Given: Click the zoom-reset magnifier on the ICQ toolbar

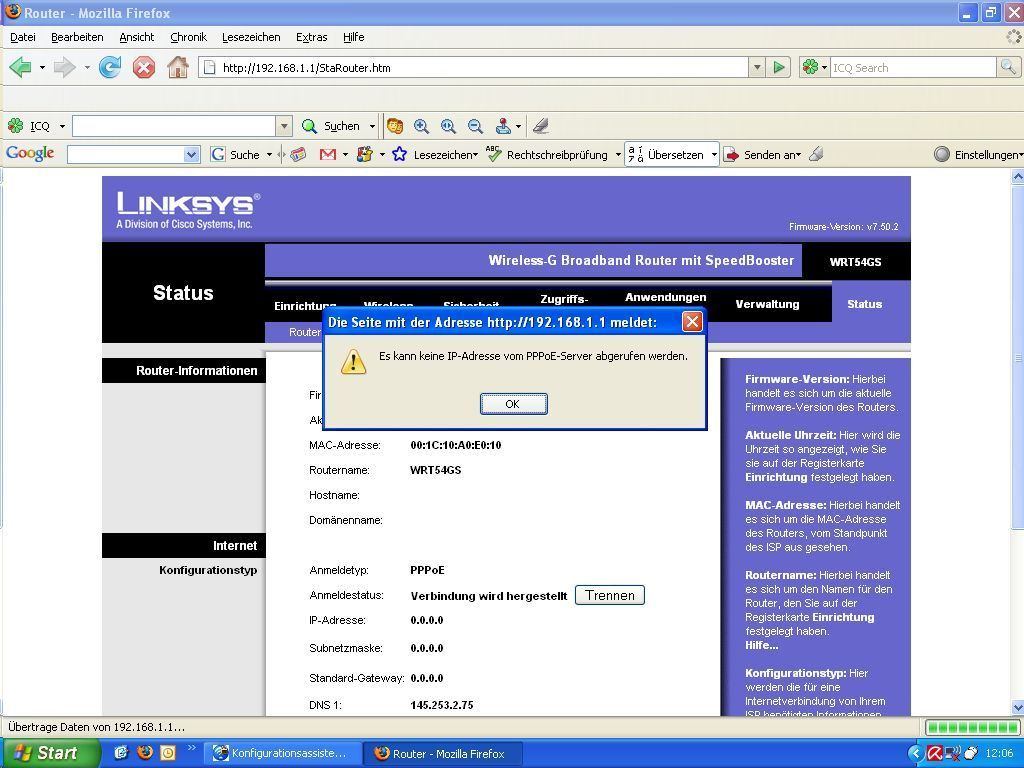Looking at the screenshot, I should point(448,125).
